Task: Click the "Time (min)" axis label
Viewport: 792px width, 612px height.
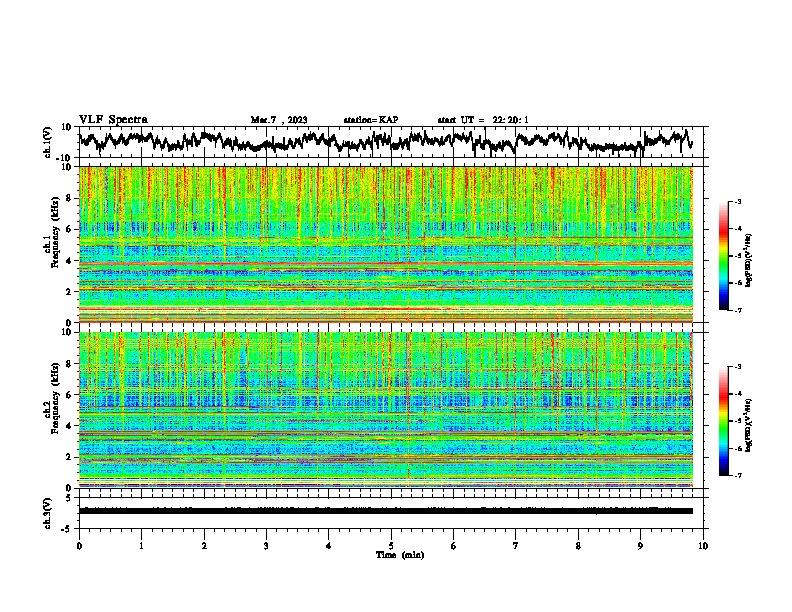Action: coord(400,555)
